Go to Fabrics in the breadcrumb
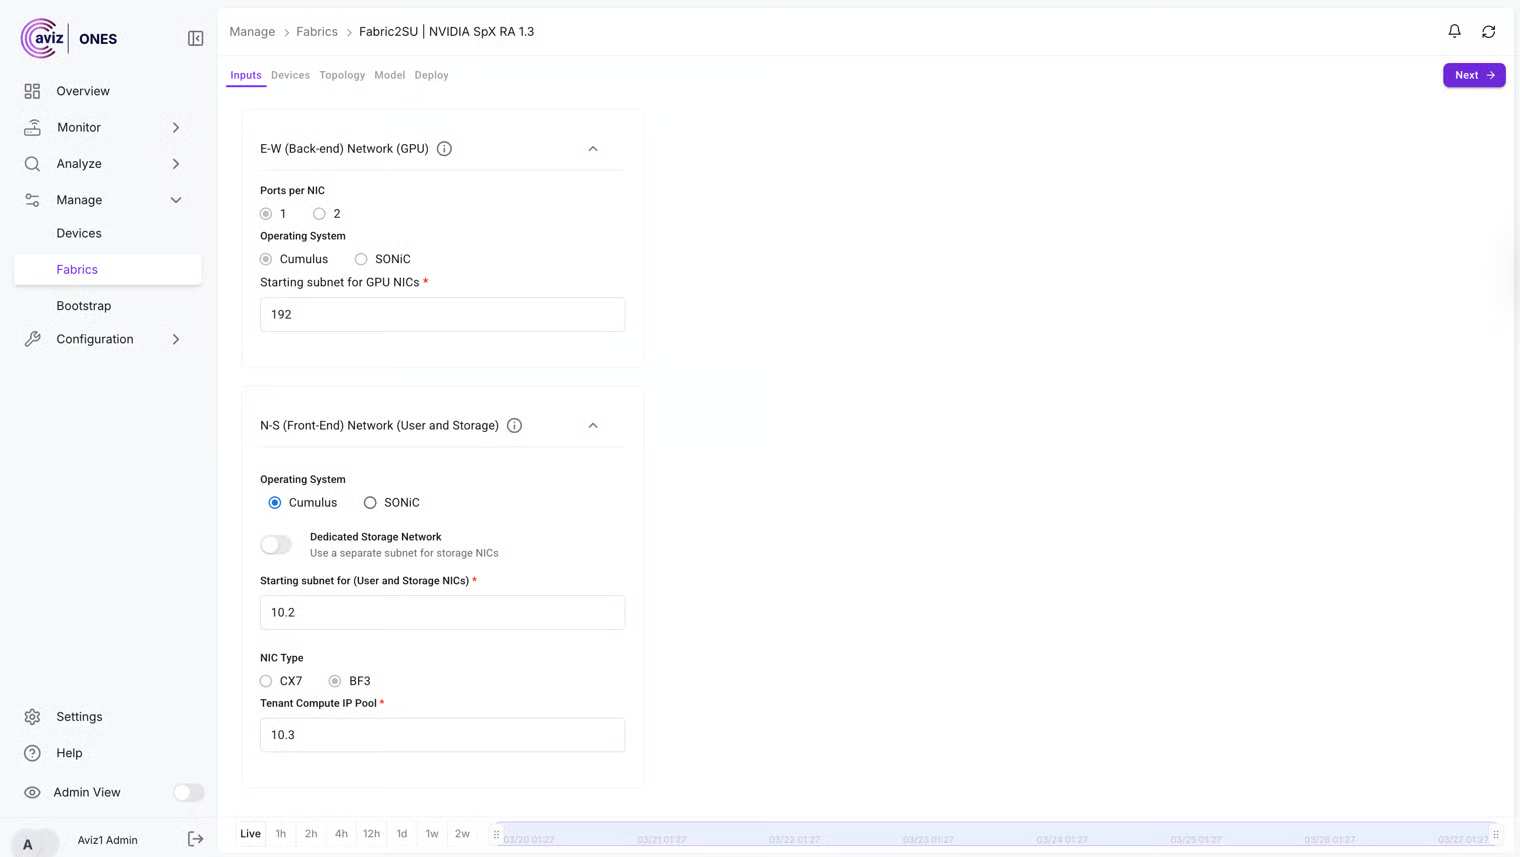This screenshot has width=1520, height=857. tap(317, 32)
